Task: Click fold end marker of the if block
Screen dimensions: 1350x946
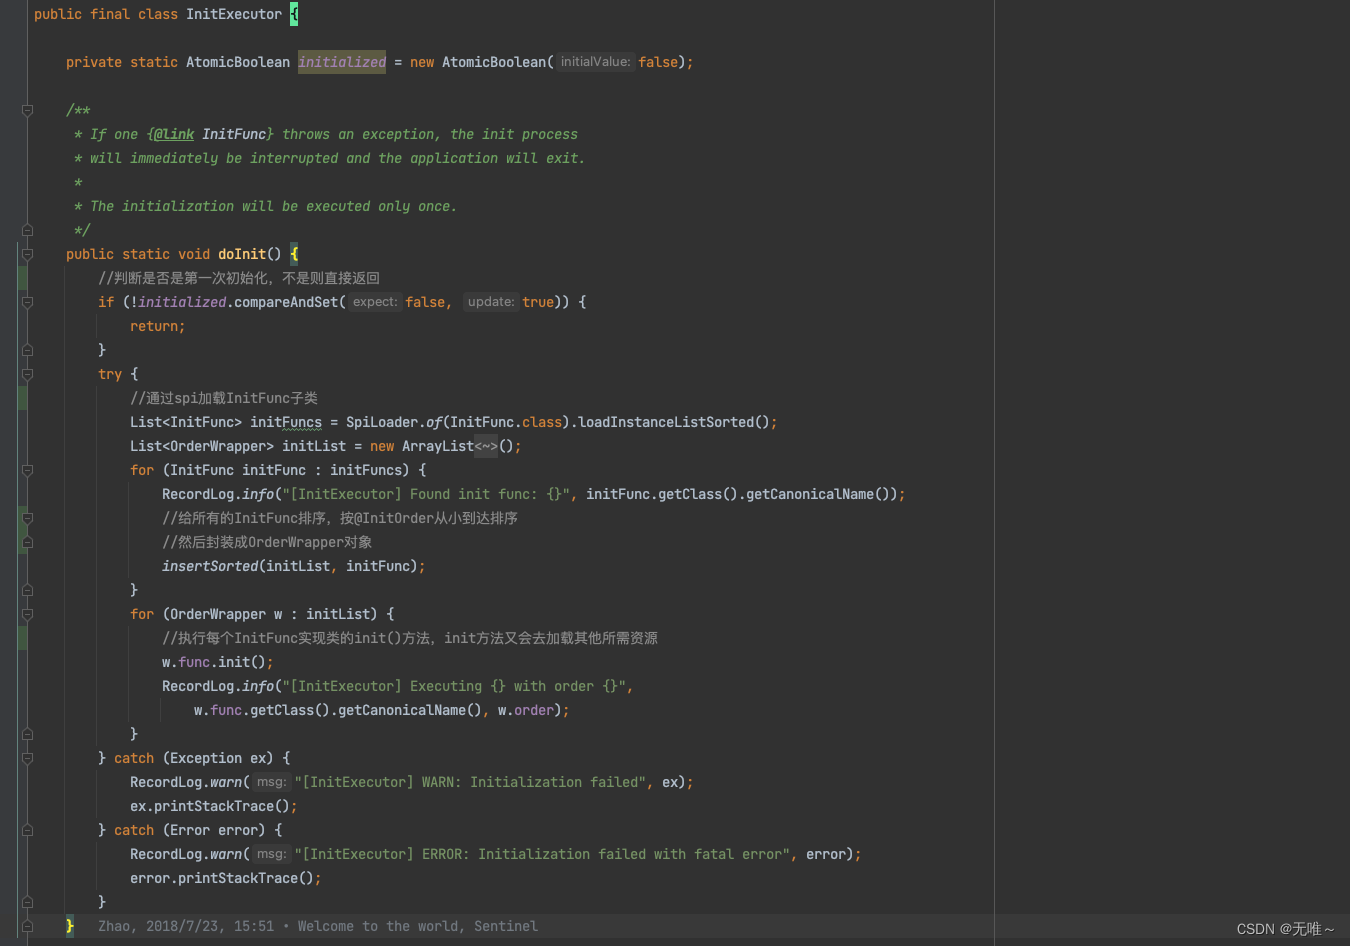Action: (28, 350)
